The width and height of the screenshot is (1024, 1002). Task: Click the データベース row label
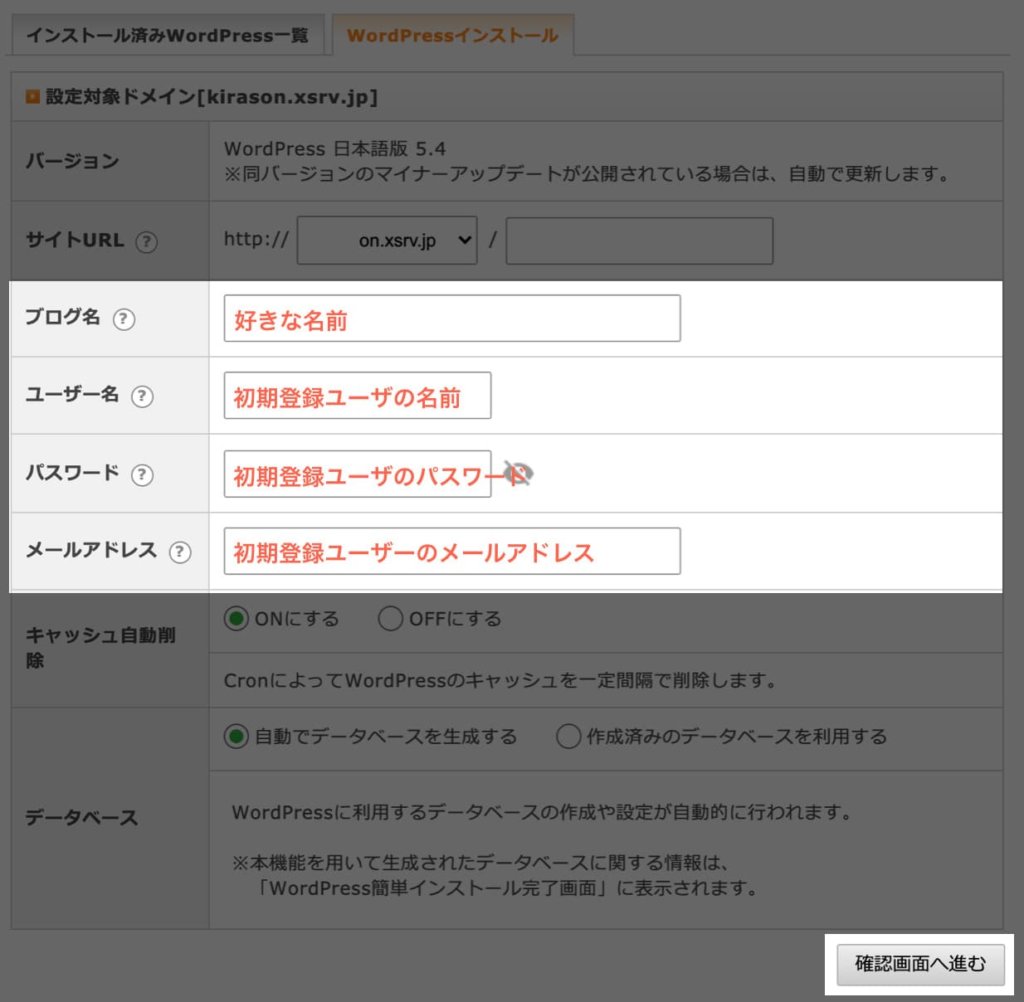point(82,817)
